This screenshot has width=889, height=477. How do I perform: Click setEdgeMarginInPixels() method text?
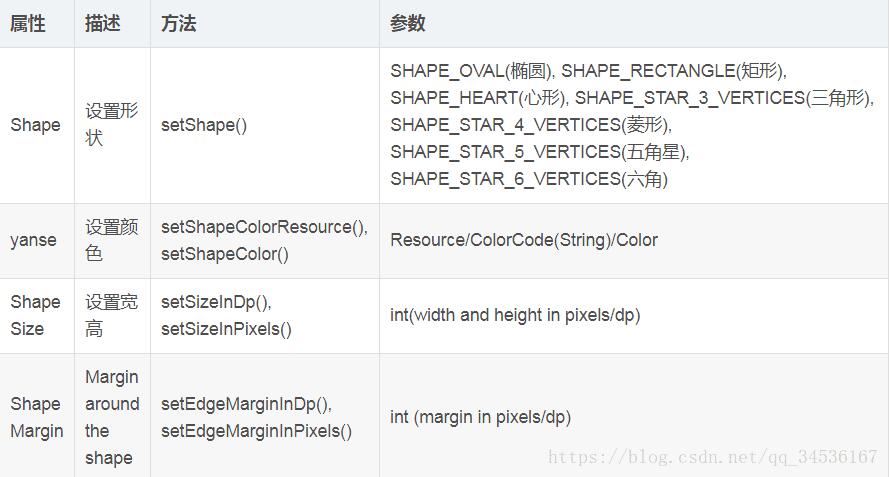257,431
